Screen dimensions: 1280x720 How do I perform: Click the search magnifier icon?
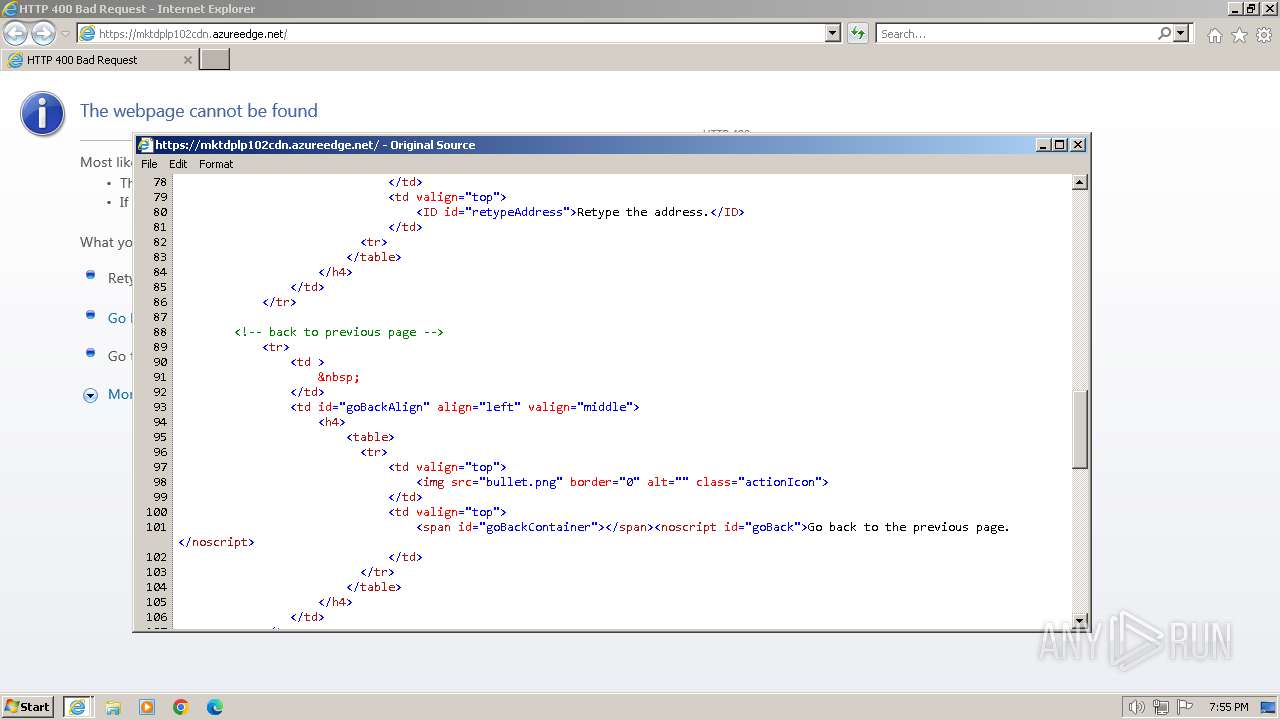point(1164,34)
